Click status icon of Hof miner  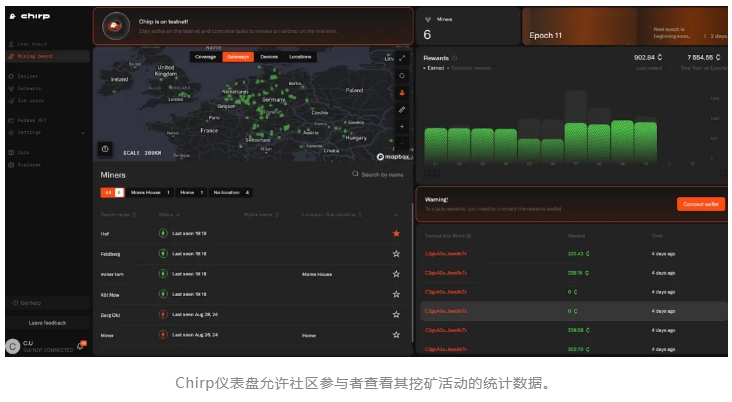[163, 233]
